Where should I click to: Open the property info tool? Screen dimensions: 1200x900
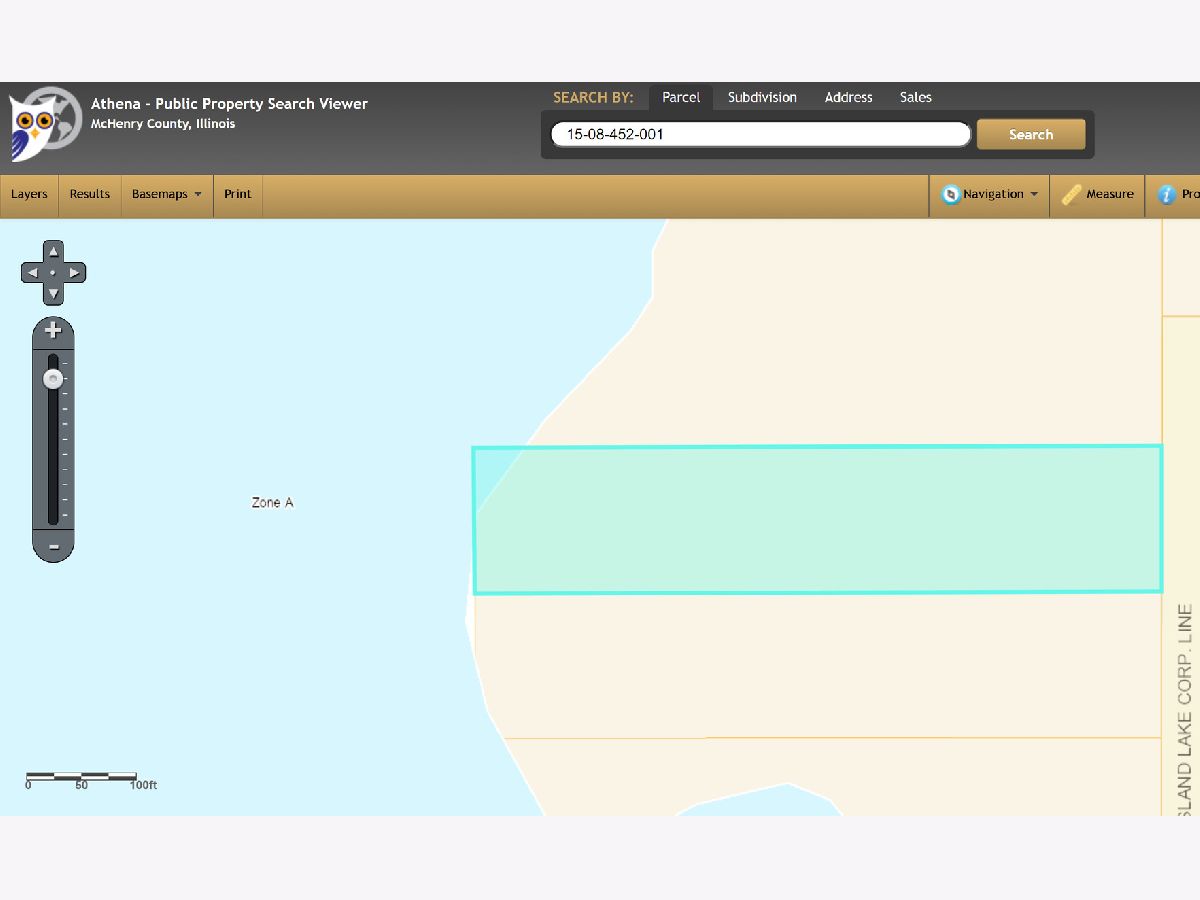(1174, 195)
